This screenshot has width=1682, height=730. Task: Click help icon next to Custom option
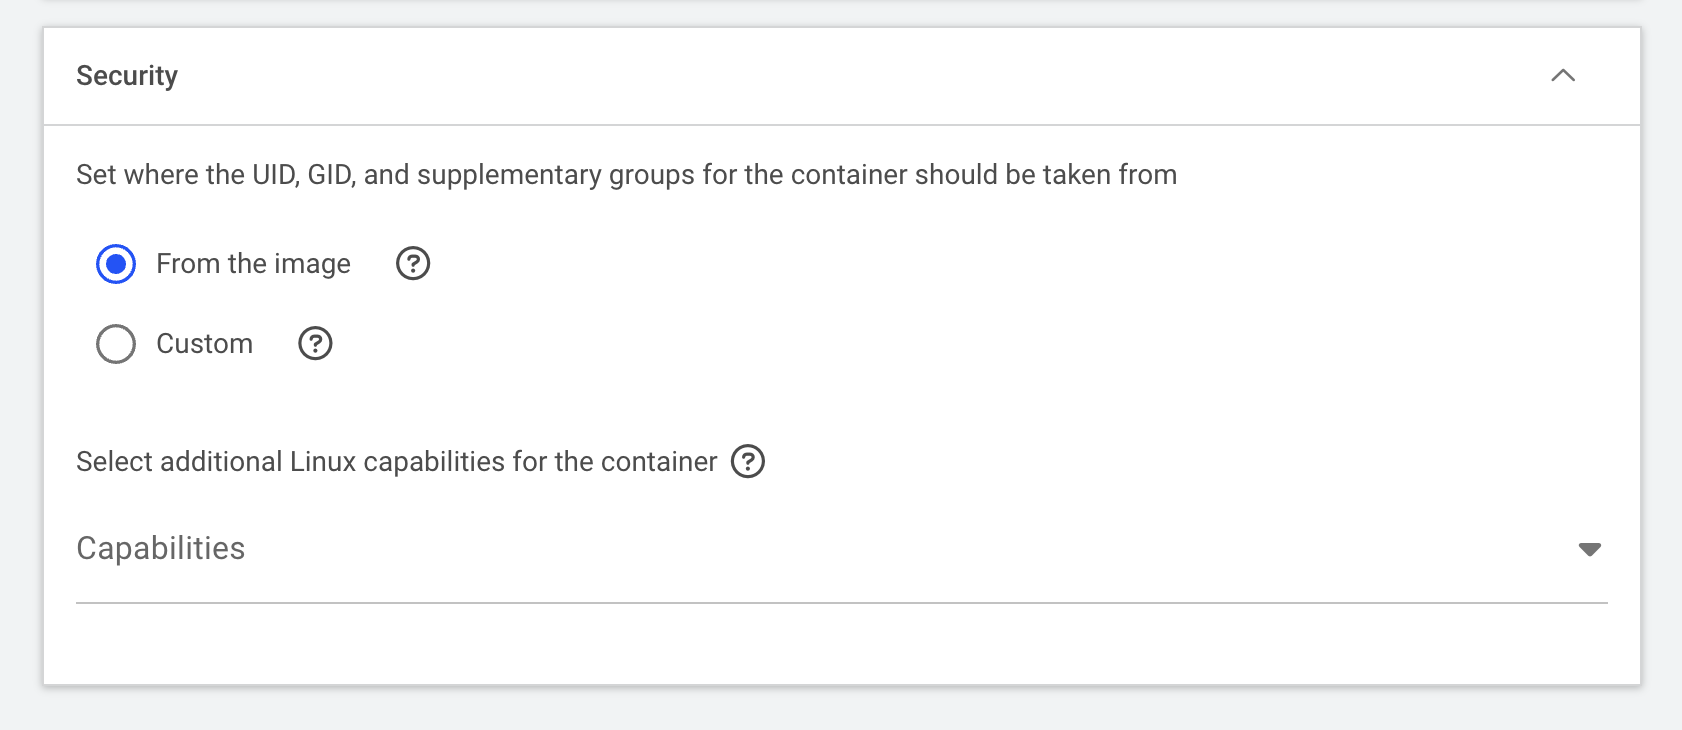click(315, 344)
